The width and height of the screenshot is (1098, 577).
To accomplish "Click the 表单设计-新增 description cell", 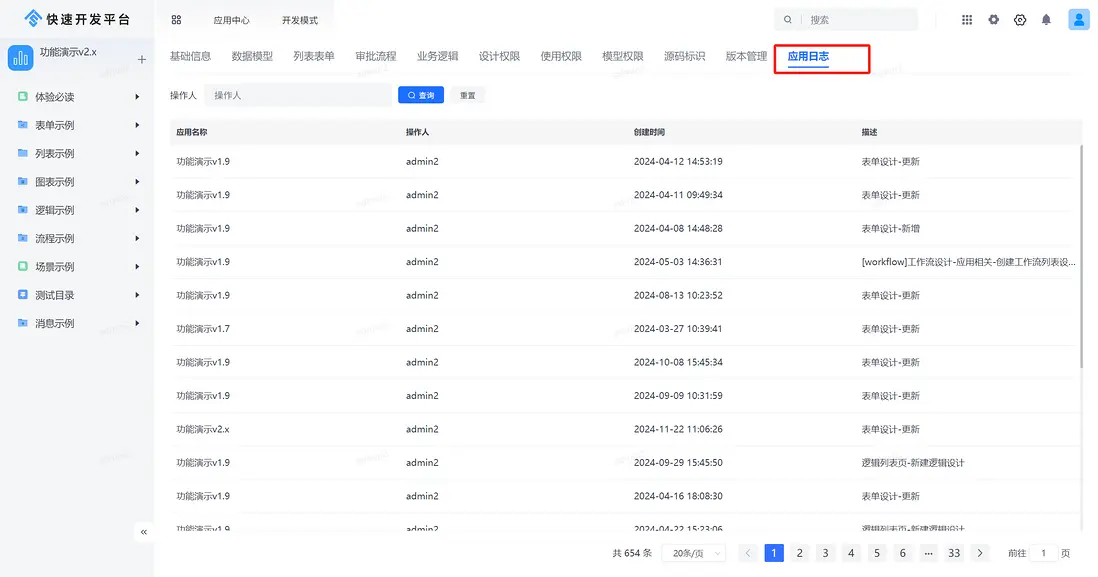I will (891, 228).
